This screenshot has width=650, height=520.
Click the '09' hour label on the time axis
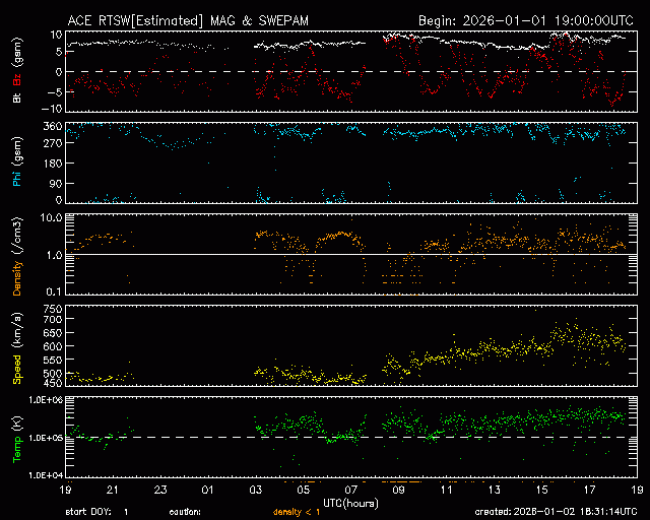pos(398,490)
